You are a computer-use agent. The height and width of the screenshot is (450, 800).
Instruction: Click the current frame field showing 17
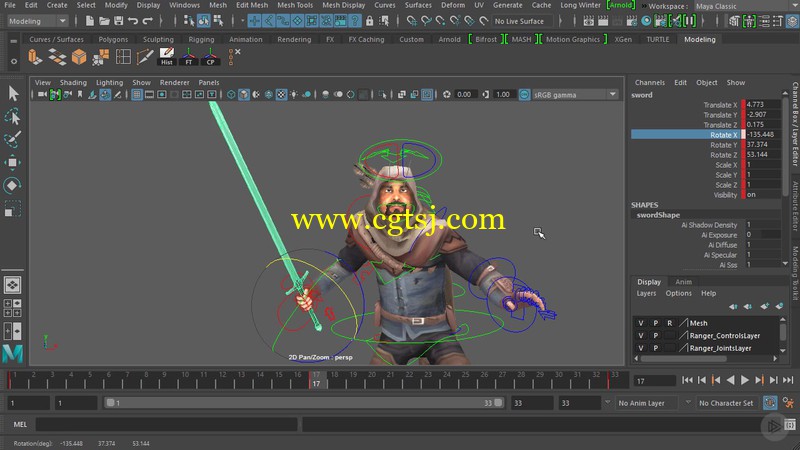tap(655, 381)
